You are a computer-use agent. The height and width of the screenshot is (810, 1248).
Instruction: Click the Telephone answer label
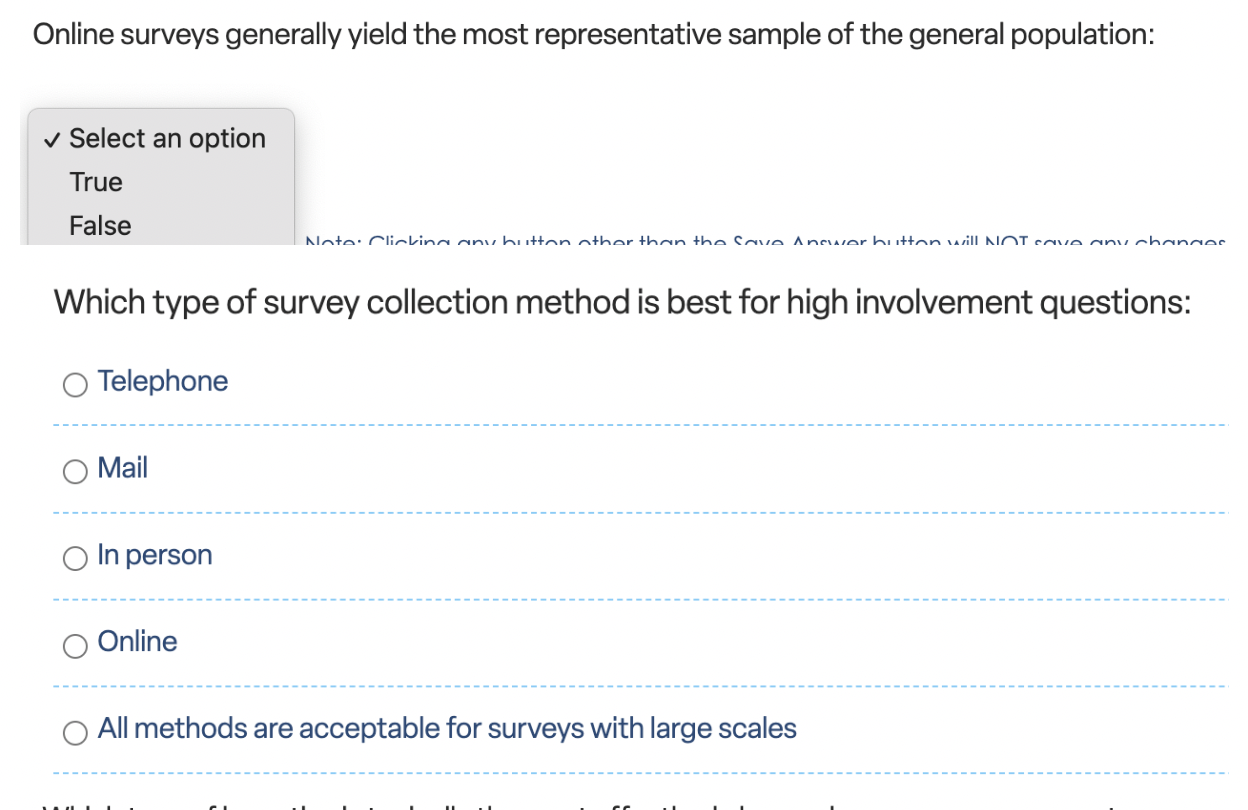pos(163,381)
